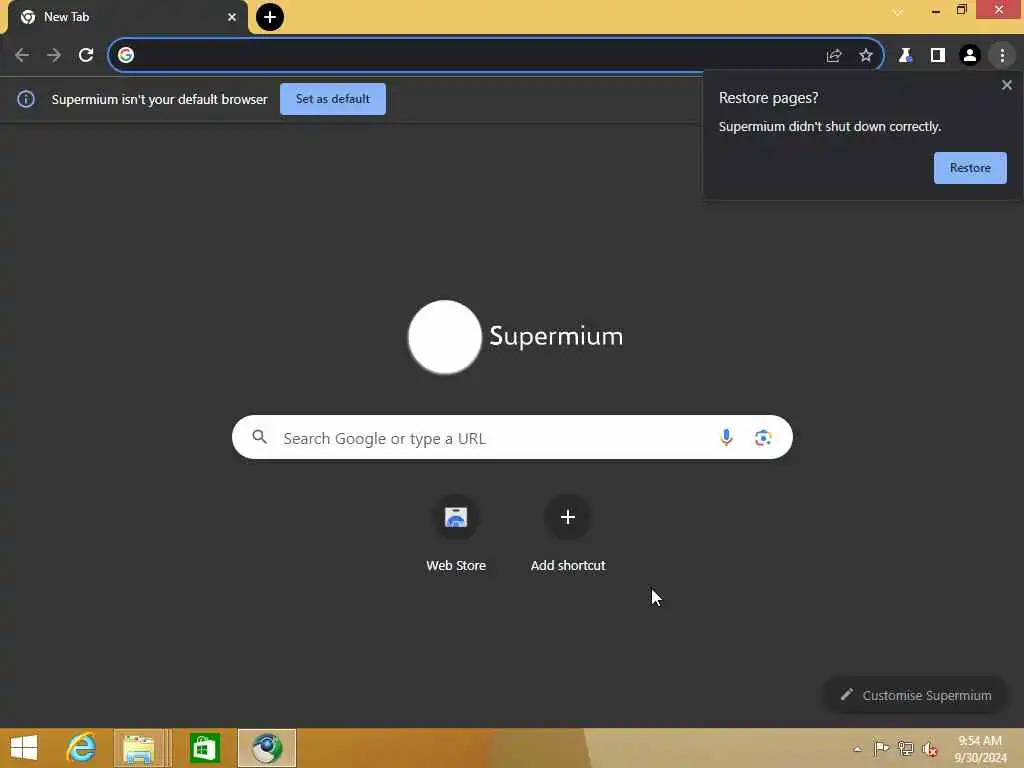Add a new shortcut tile
The width and height of the screenshot is (1024, 768).
click(568, 534)
